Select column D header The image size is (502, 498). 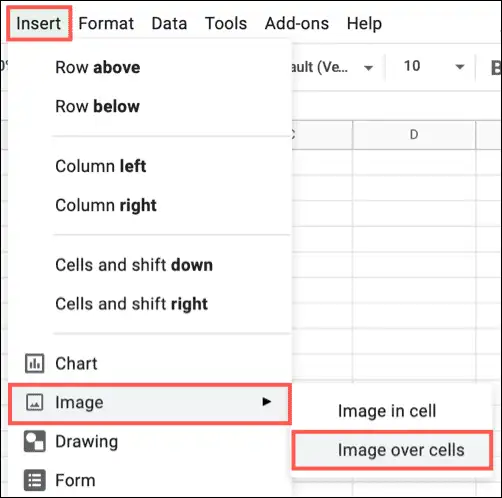(414, 135)
